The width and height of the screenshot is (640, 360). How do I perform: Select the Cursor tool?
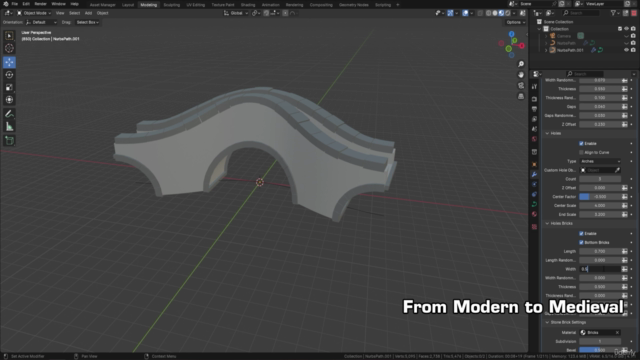coord(9,49)
